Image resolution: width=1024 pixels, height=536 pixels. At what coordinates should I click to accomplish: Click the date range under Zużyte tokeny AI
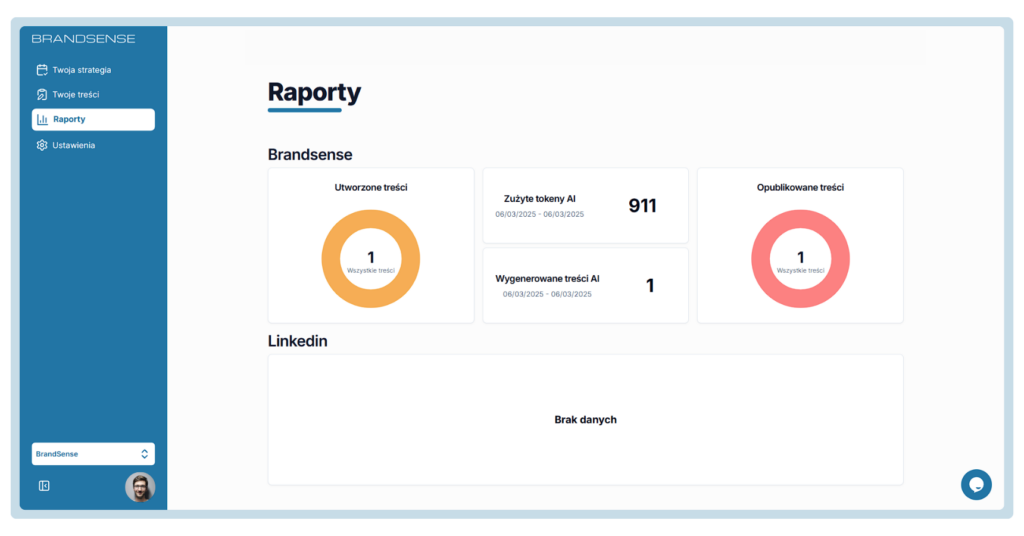tap(539, 214)
